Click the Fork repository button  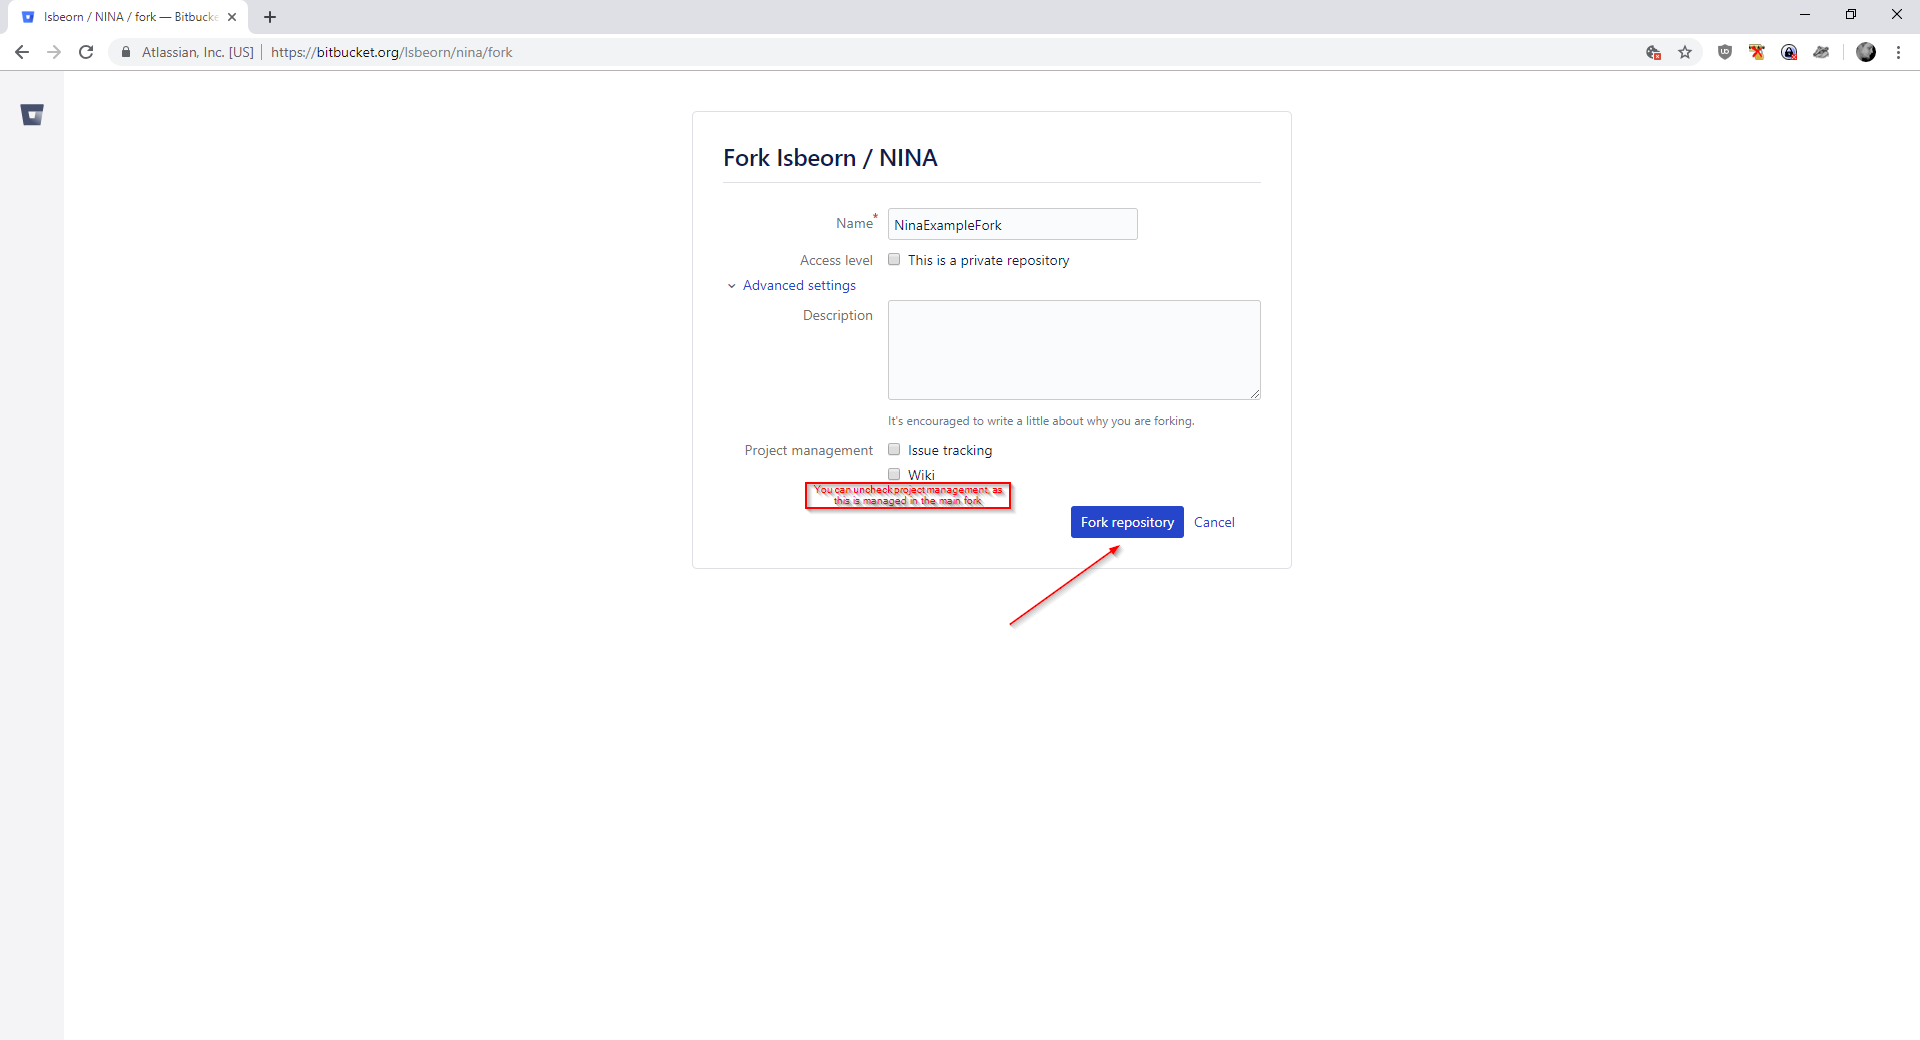(1127, 522)
